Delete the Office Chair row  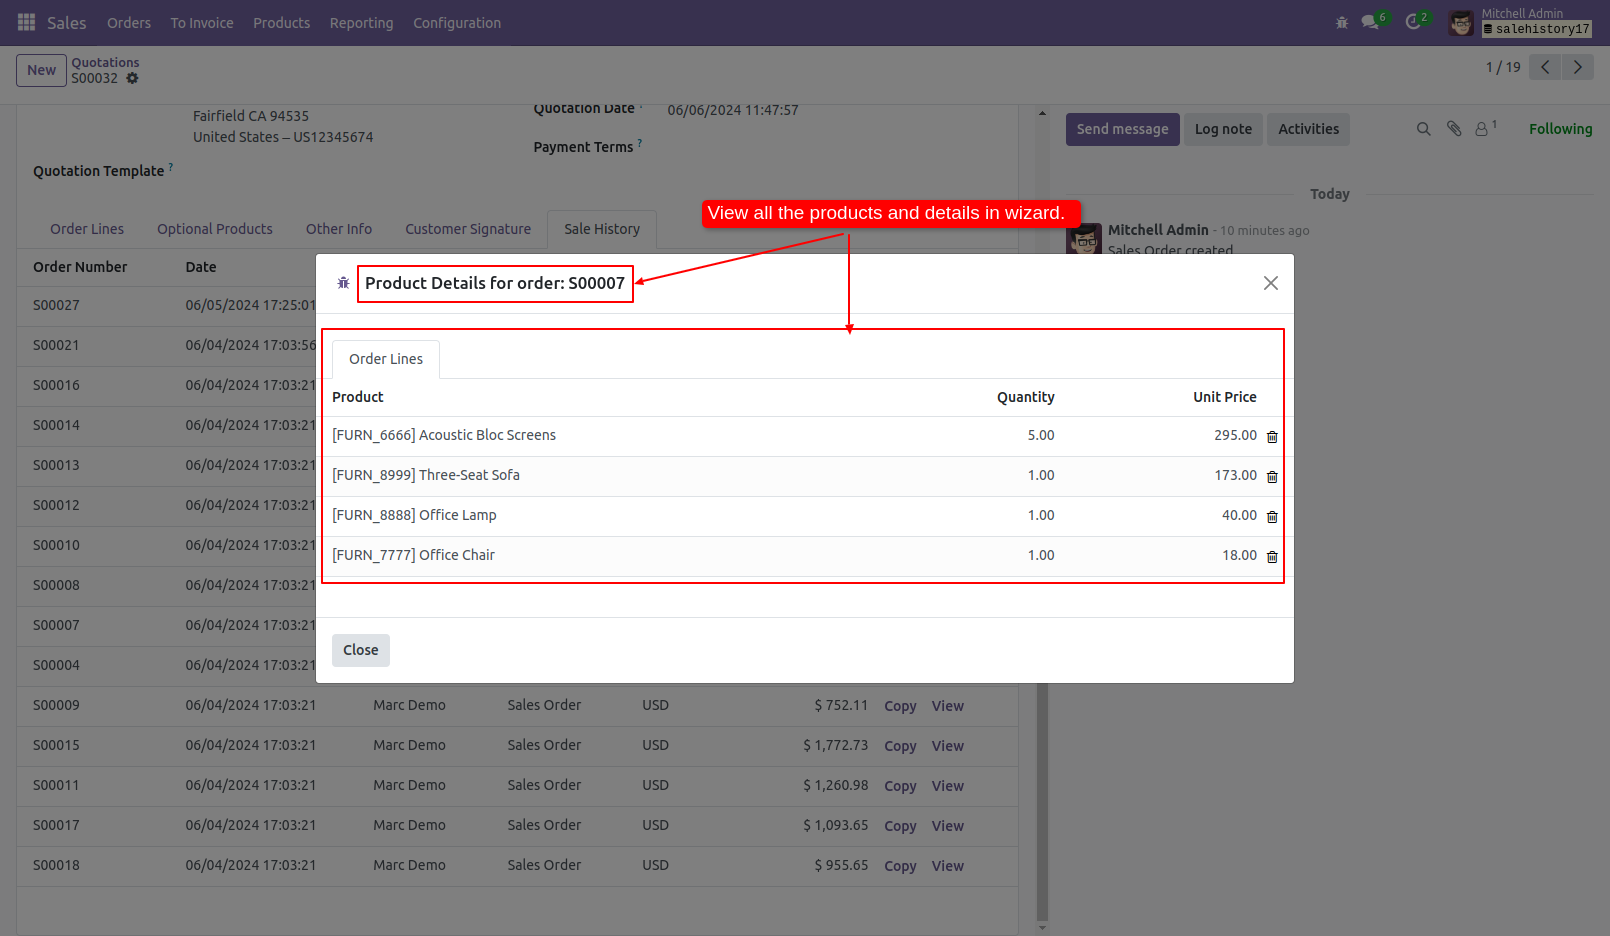[x=1272, y=557]
